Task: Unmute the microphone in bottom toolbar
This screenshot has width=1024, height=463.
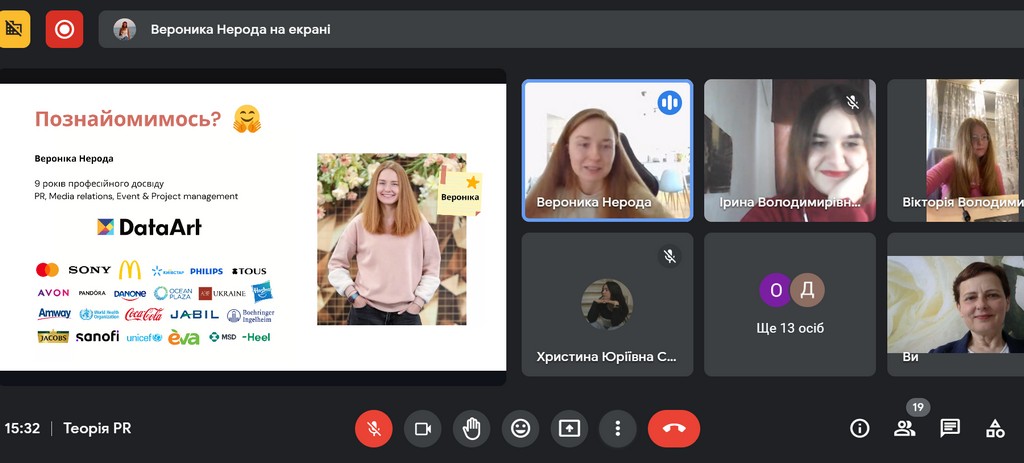Action: pyautogui.click(x=374, y=428)
